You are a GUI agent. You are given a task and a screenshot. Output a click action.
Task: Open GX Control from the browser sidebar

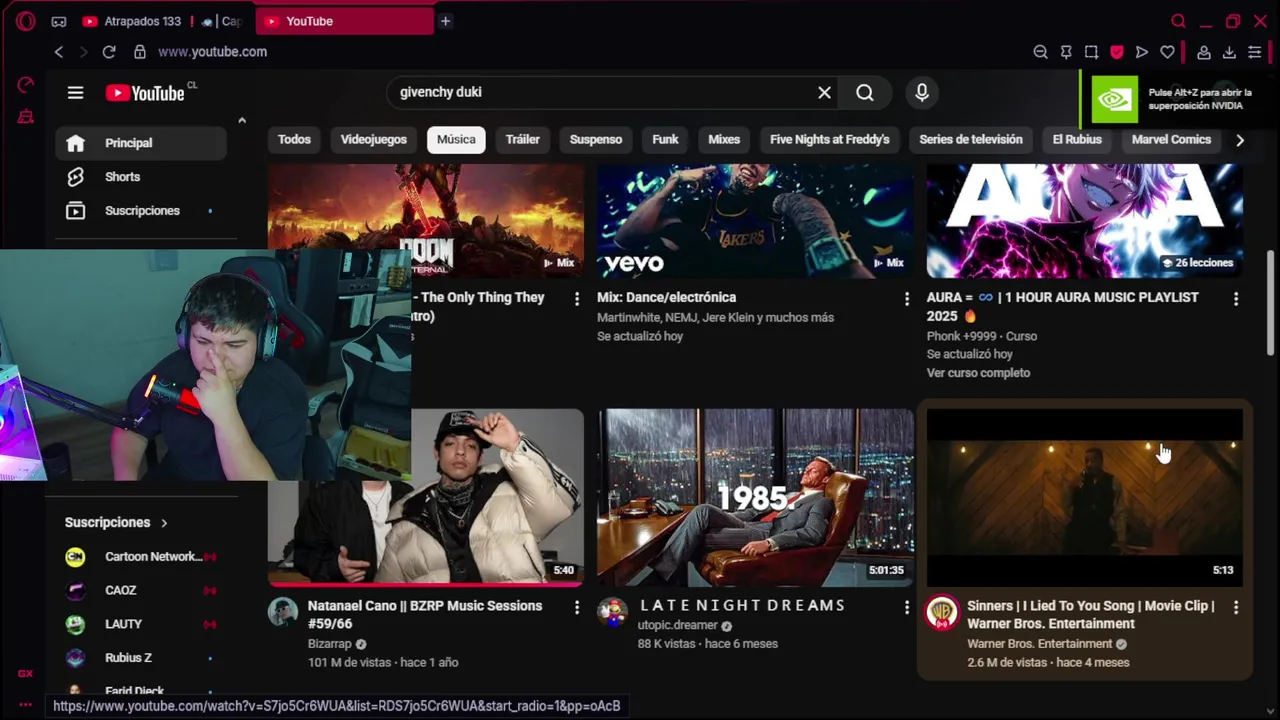pos(26,85)
